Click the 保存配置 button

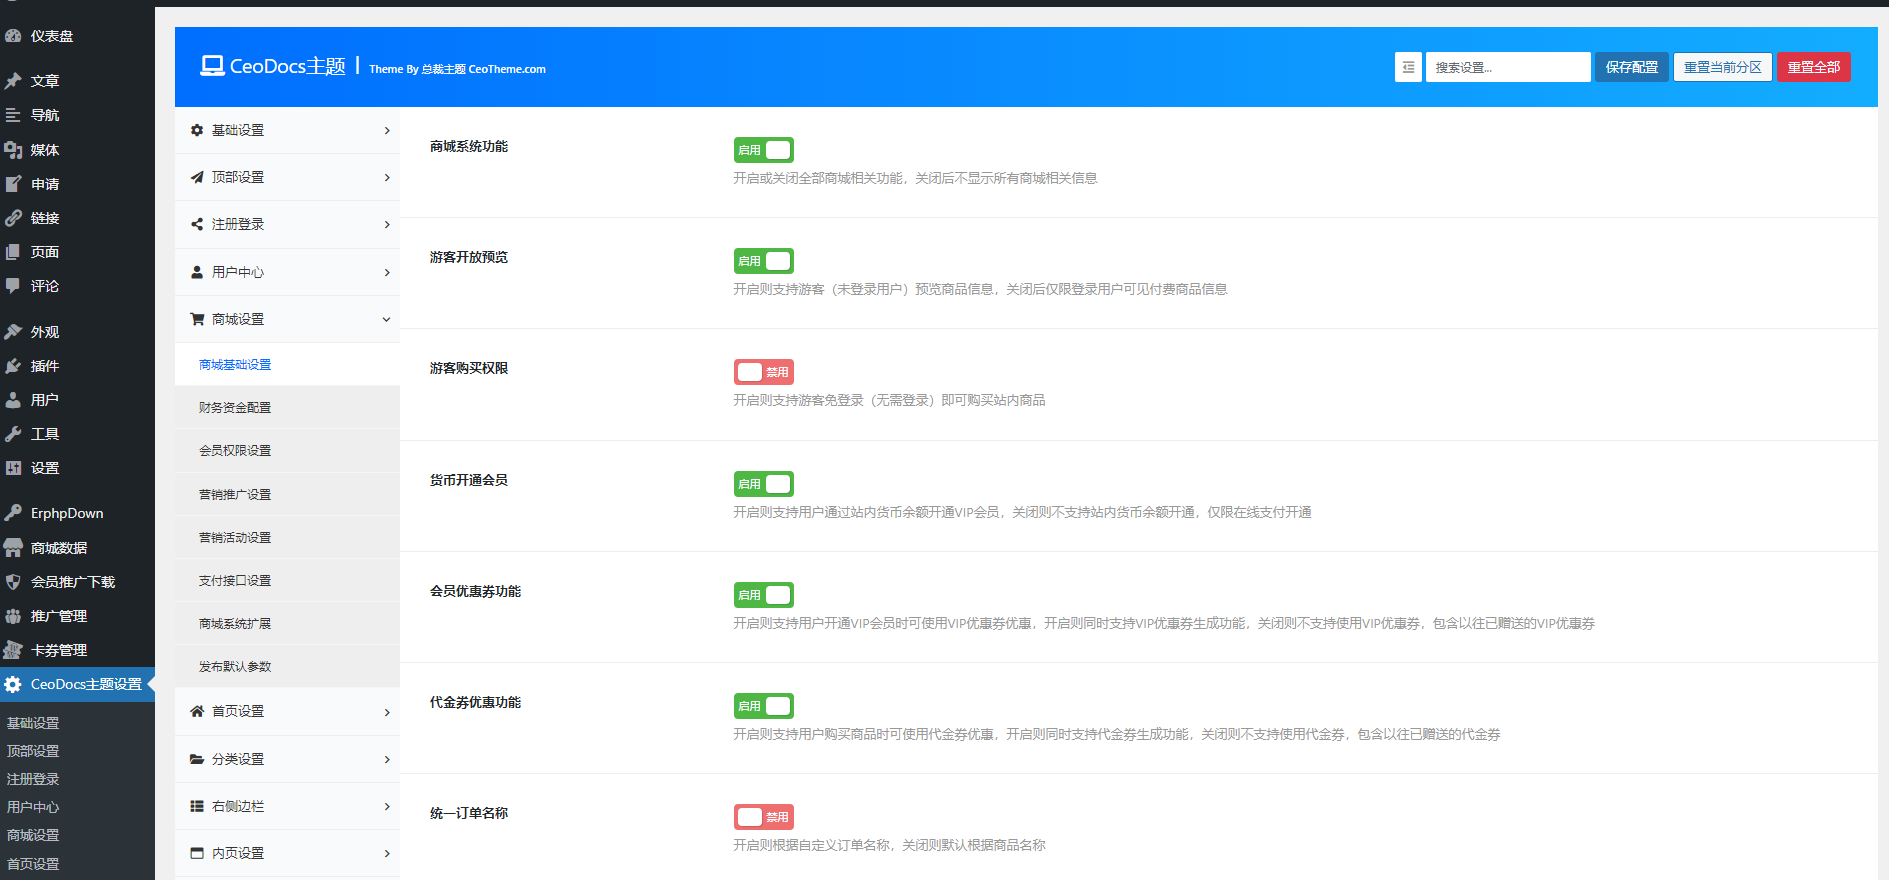point(1631,67)
